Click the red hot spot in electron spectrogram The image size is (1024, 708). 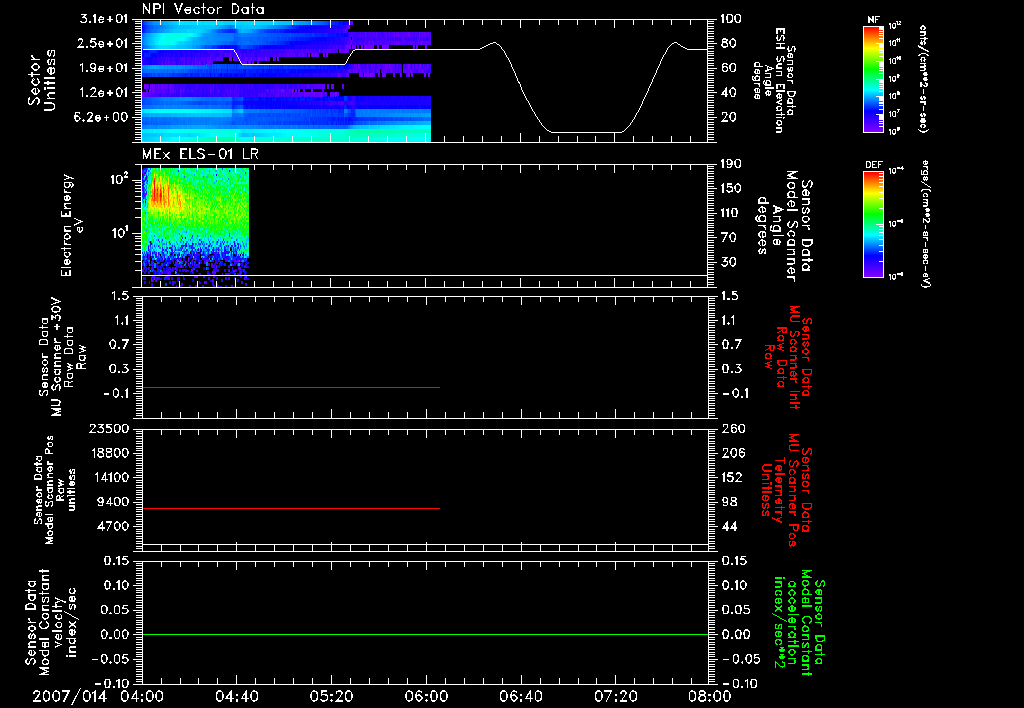pyautogui.click(x=159, y=195)
